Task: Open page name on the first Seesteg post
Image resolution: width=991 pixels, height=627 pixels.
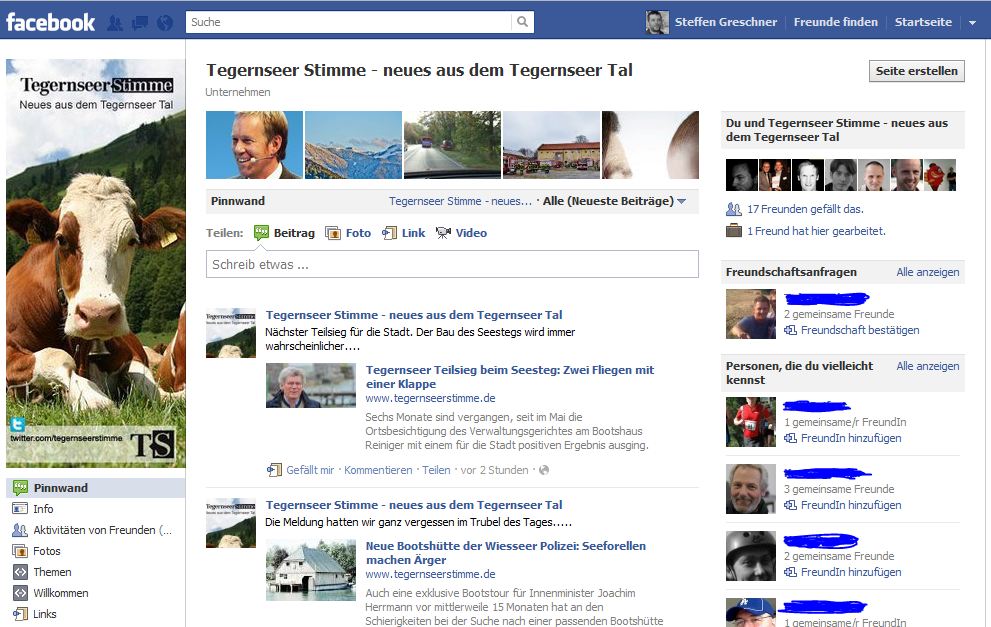Action: tap(414, 315)
